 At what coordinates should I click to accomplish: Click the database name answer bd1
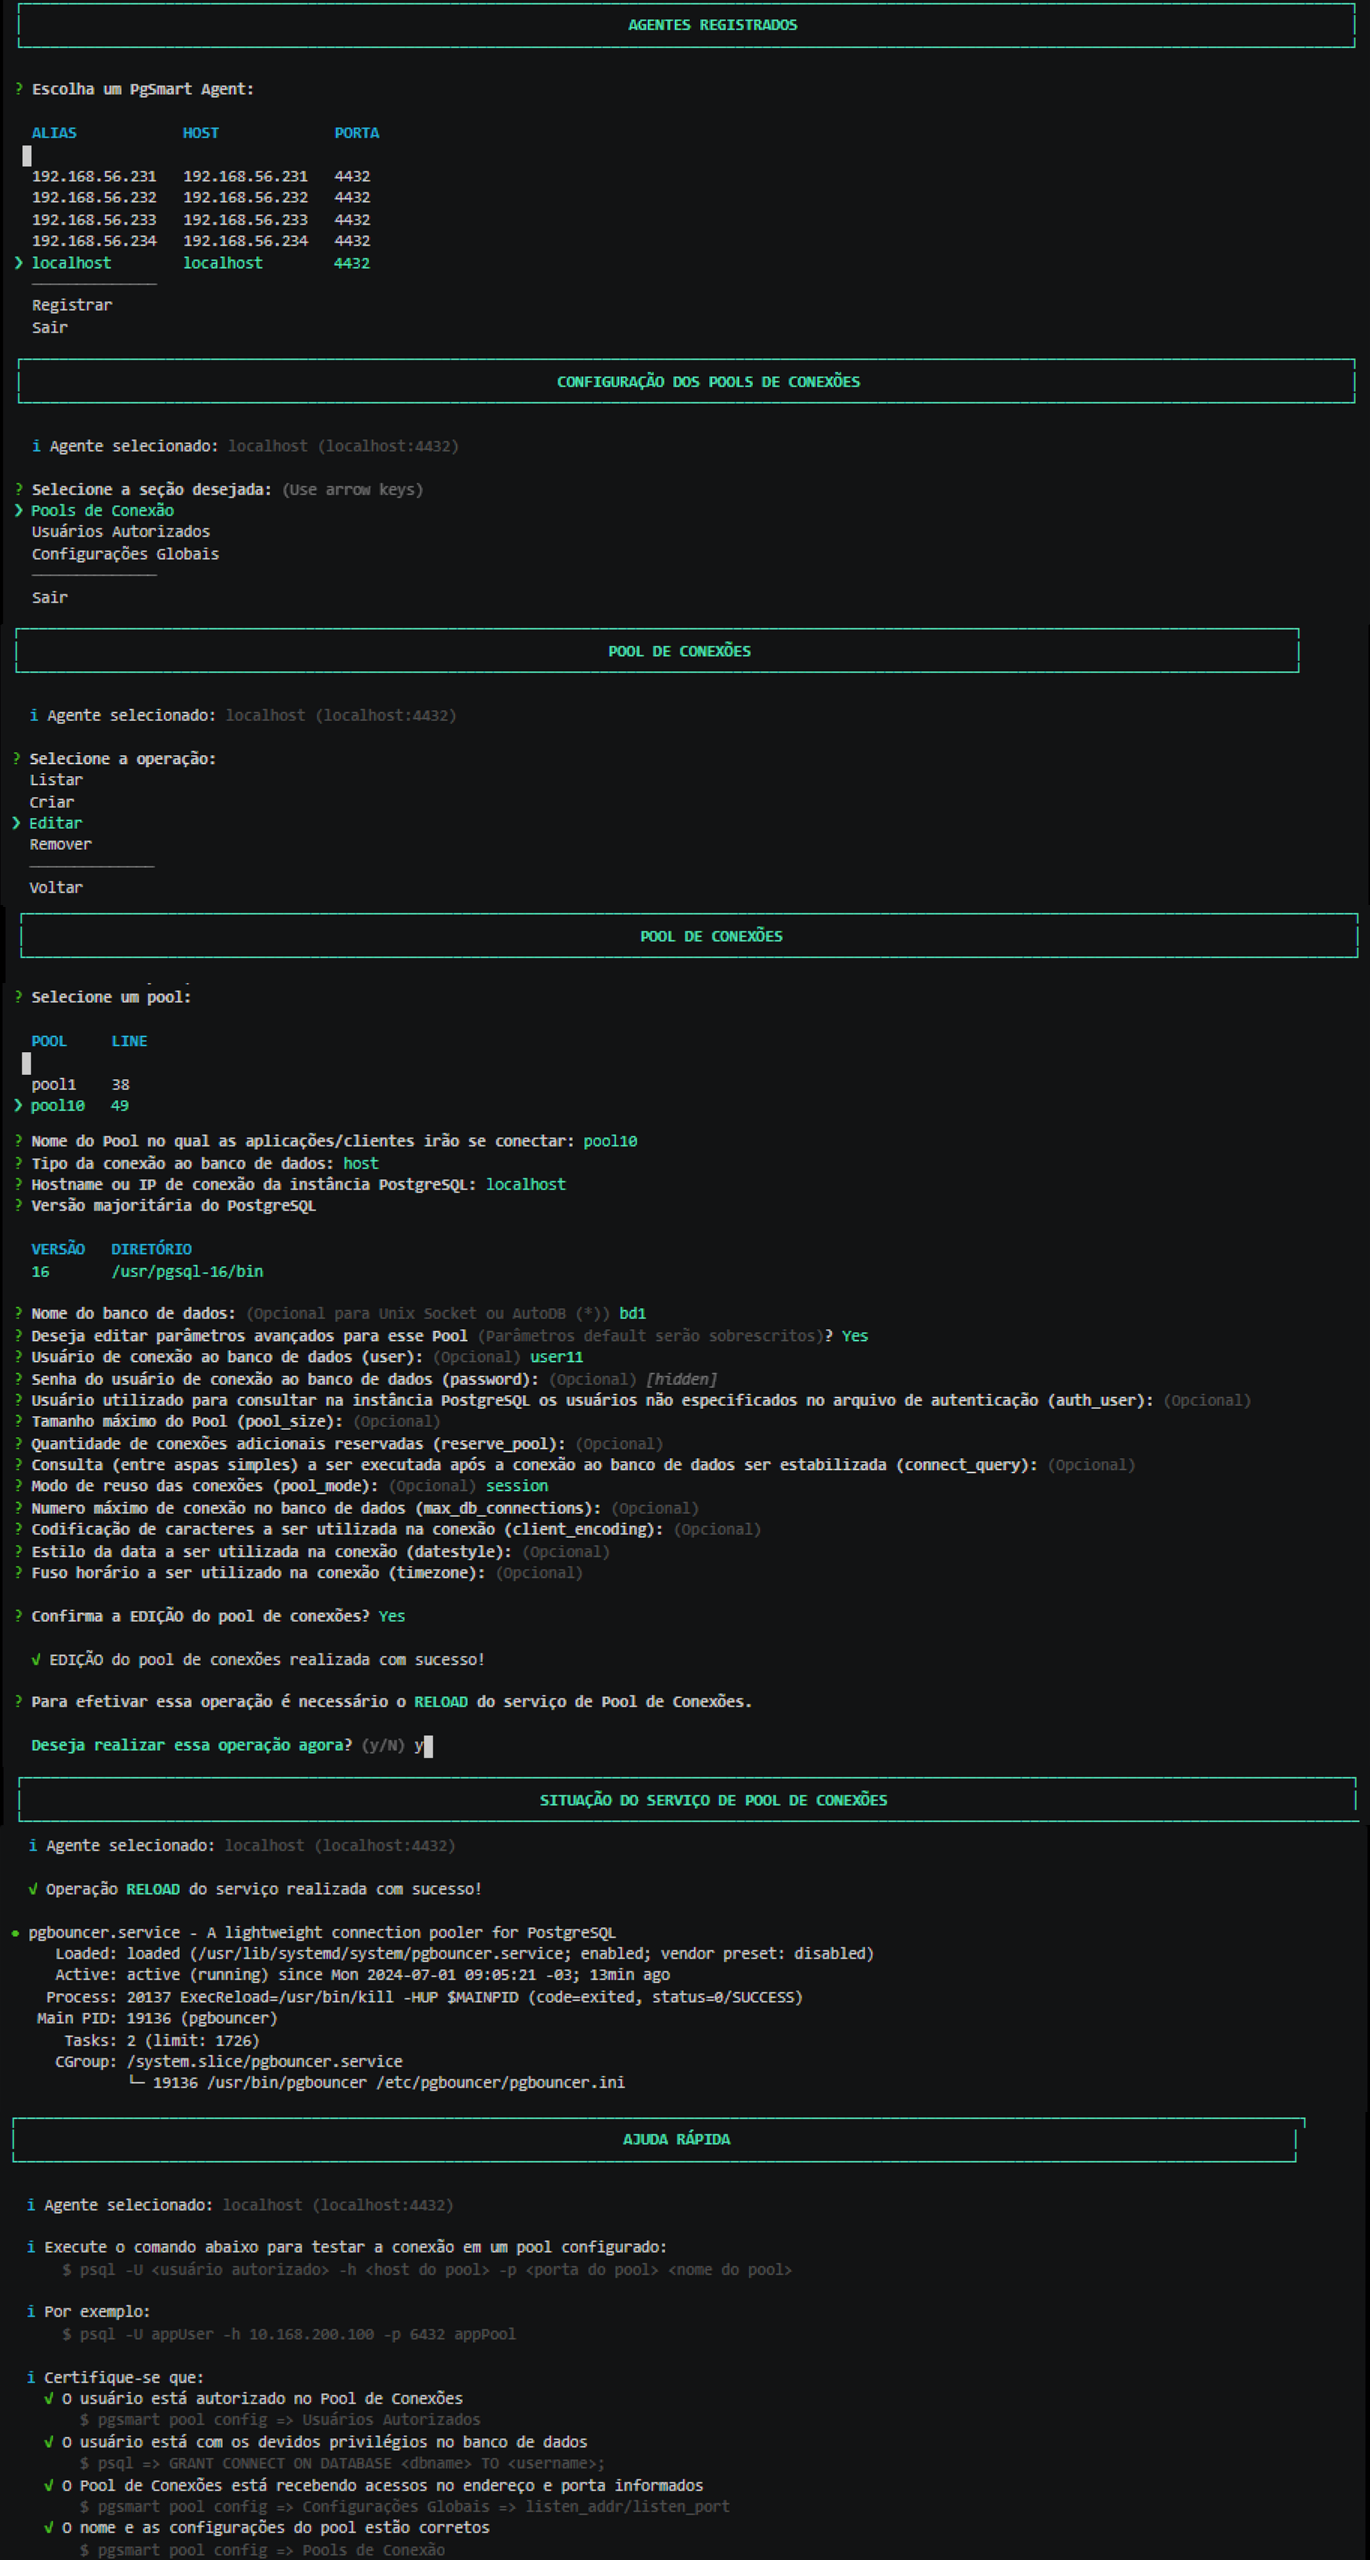point(633,1313)
